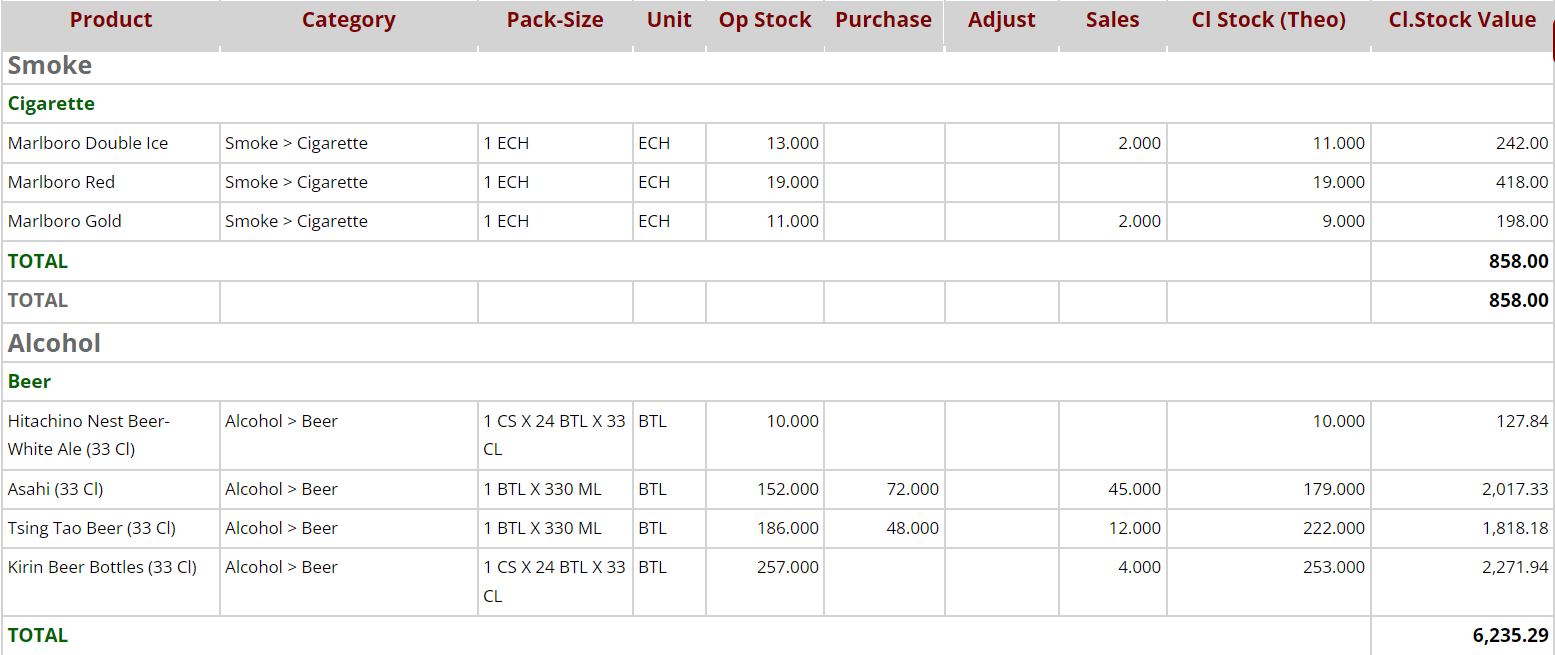
Task: Click the Product column header
Action: pyautogui.click(x=111, y=20)
